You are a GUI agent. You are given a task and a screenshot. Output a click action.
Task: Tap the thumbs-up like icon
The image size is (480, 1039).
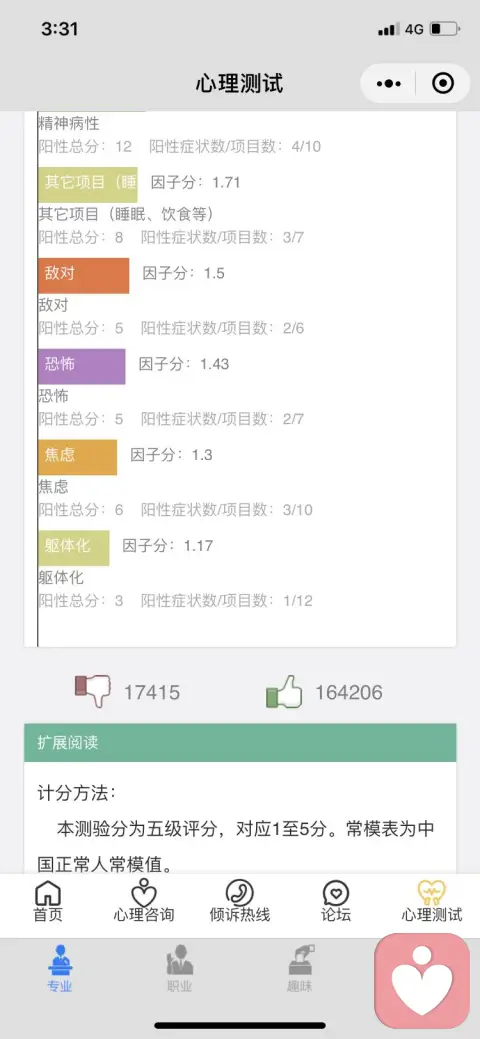pyautogui.click(x=284, y=691)
